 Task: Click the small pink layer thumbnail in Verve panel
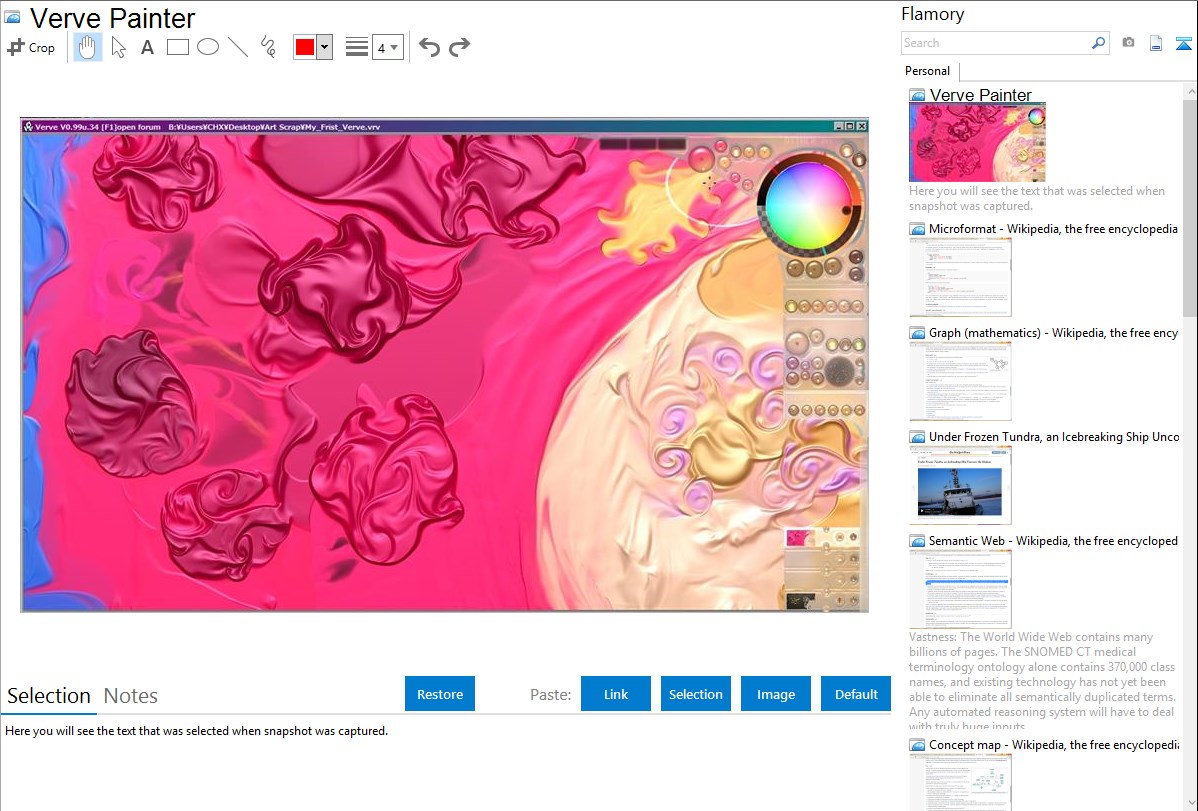pyautogui.click(x=800, y=538)
